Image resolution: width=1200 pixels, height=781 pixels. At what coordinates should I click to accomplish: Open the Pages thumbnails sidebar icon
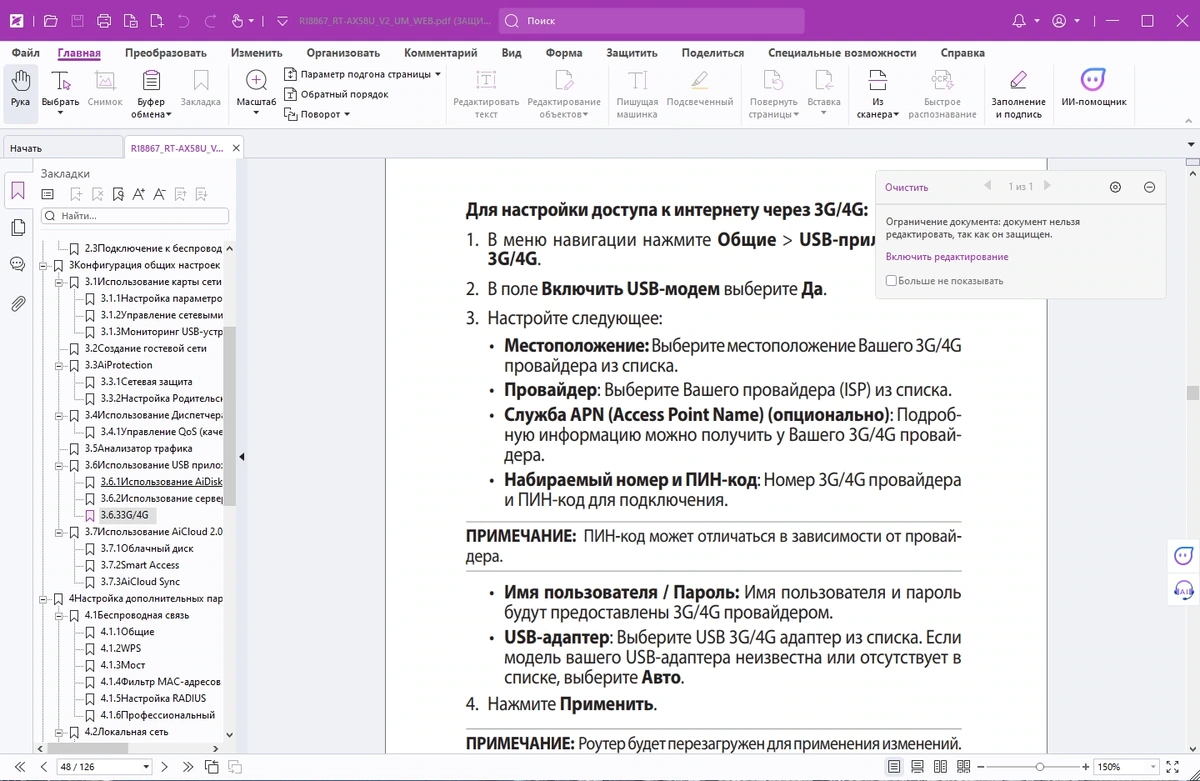[x=18, y=228]
